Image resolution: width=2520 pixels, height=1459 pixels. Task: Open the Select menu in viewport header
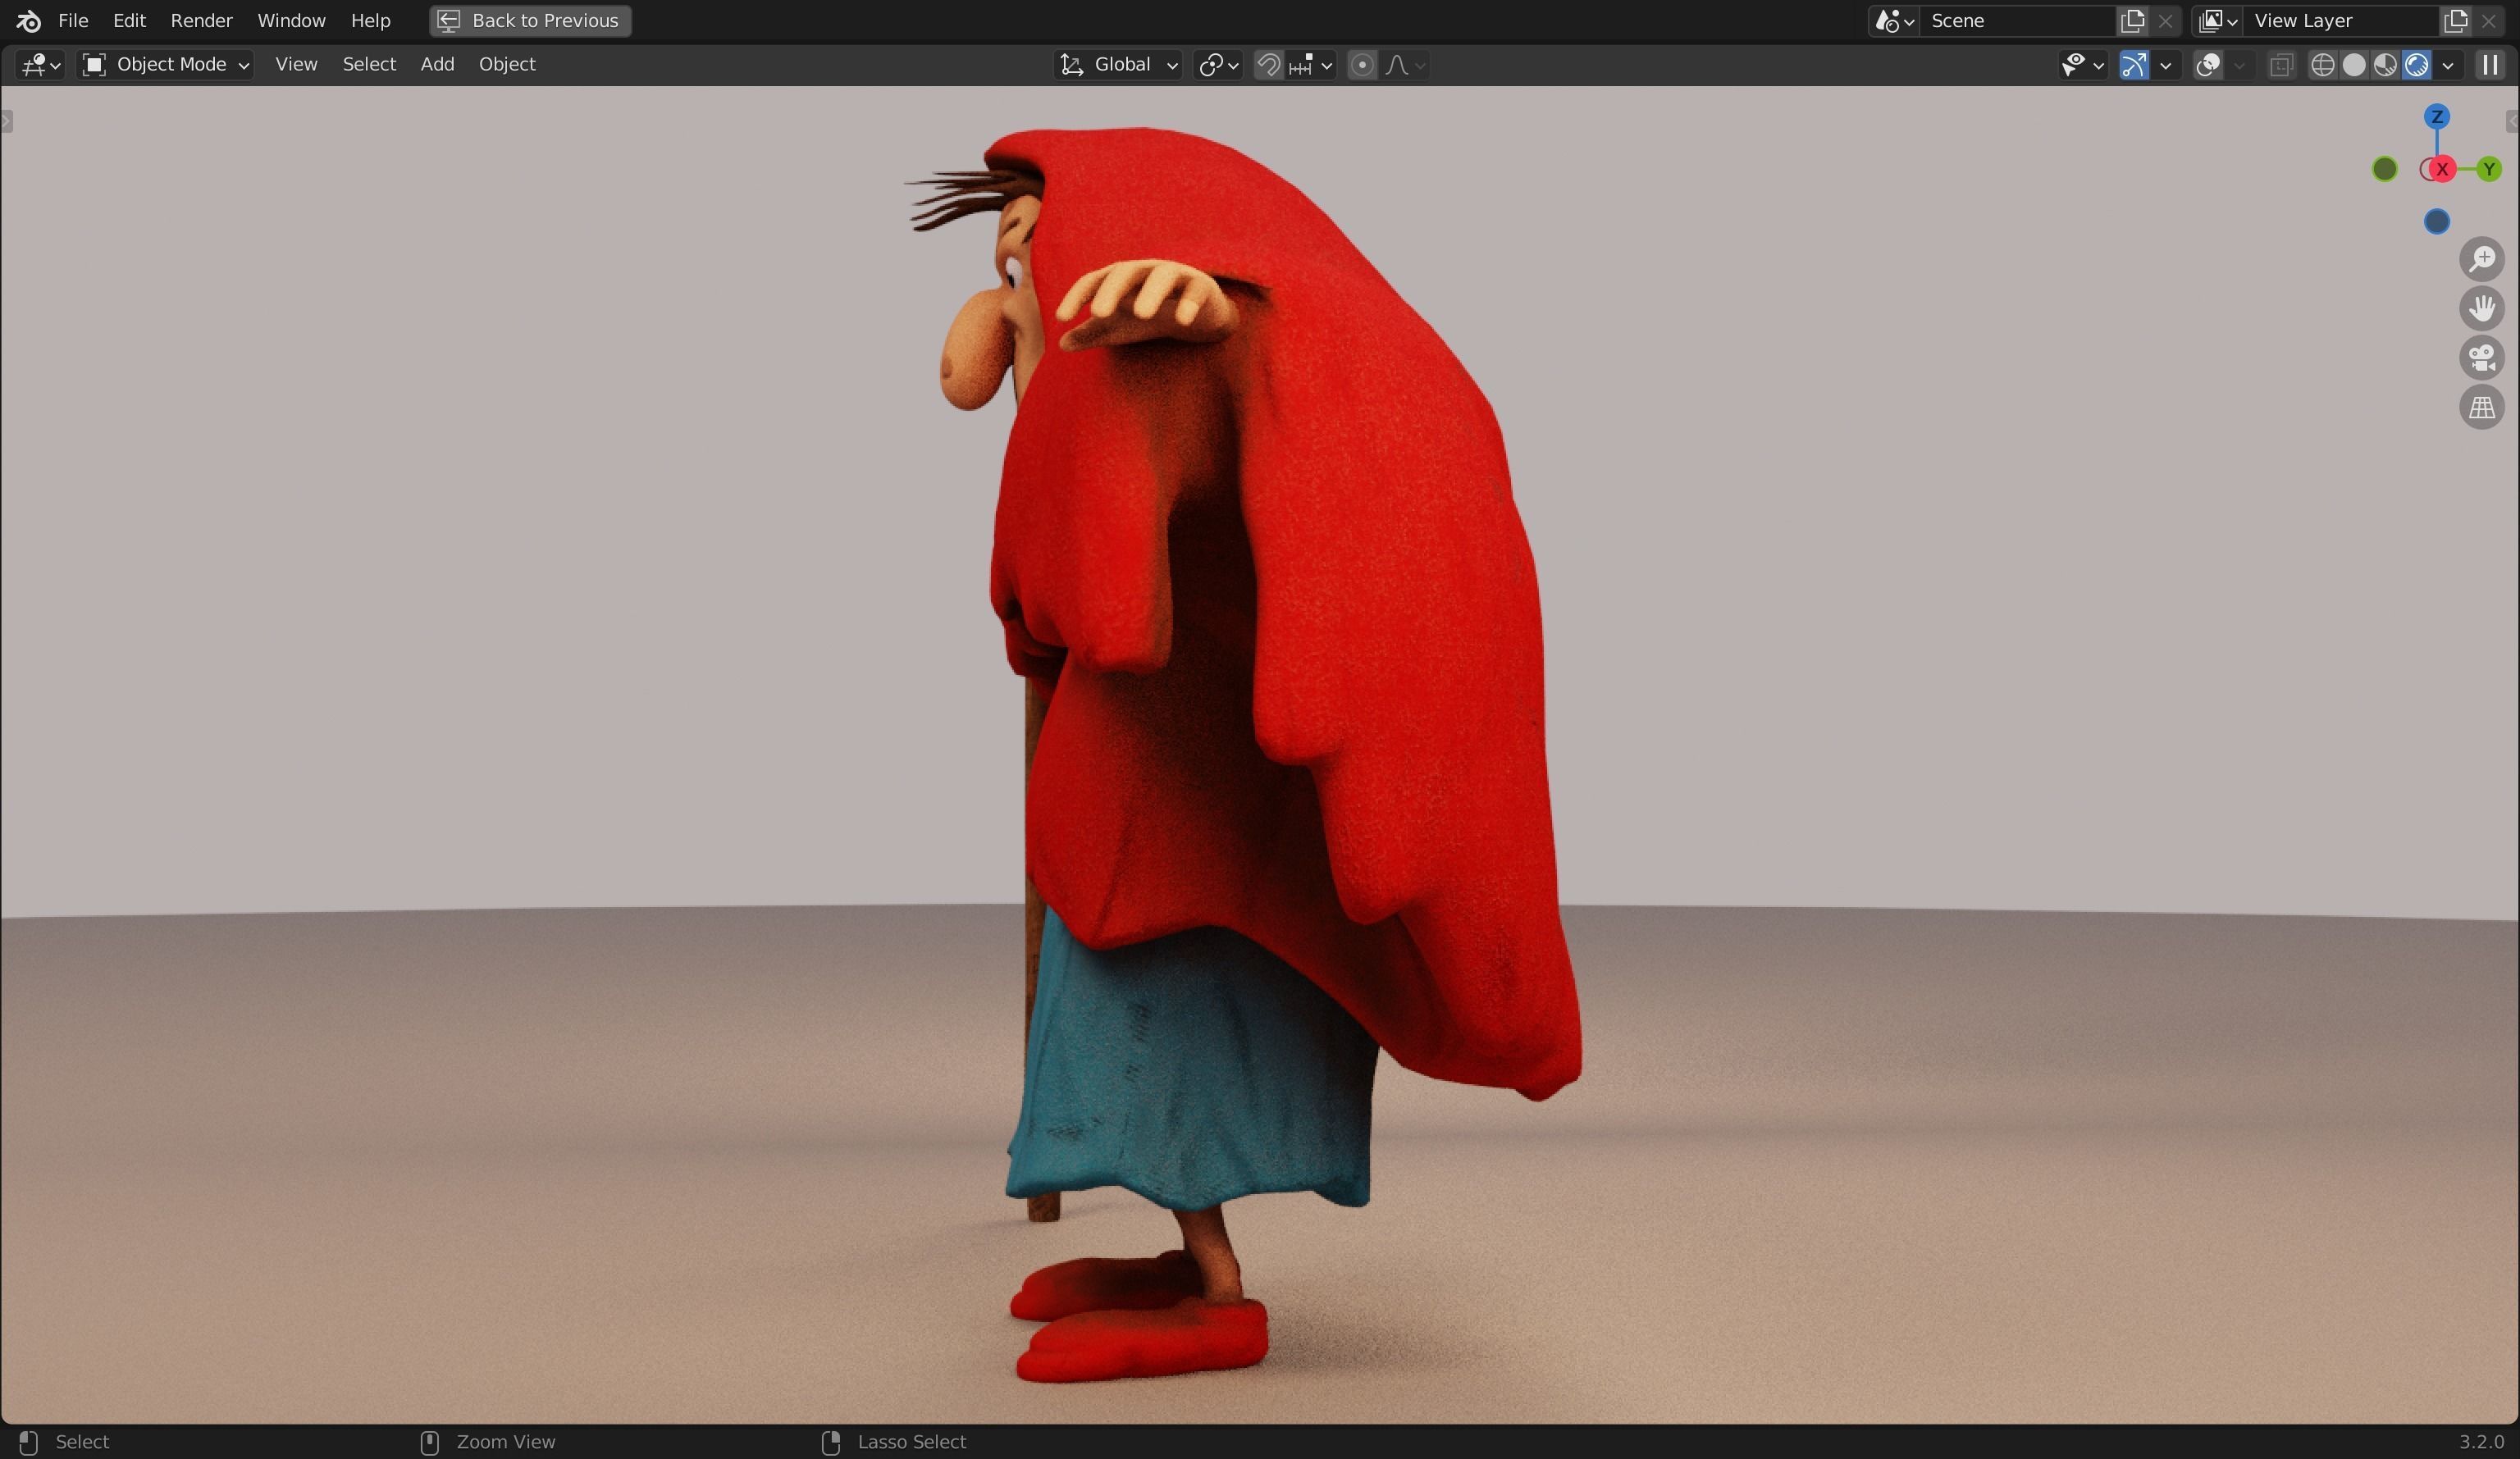[x=369, y=65]
